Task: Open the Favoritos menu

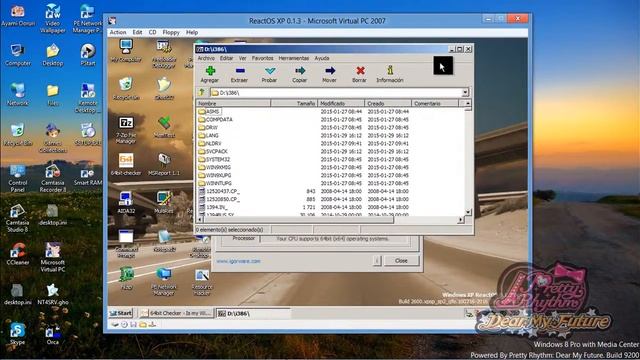Action: click(262, 58)
